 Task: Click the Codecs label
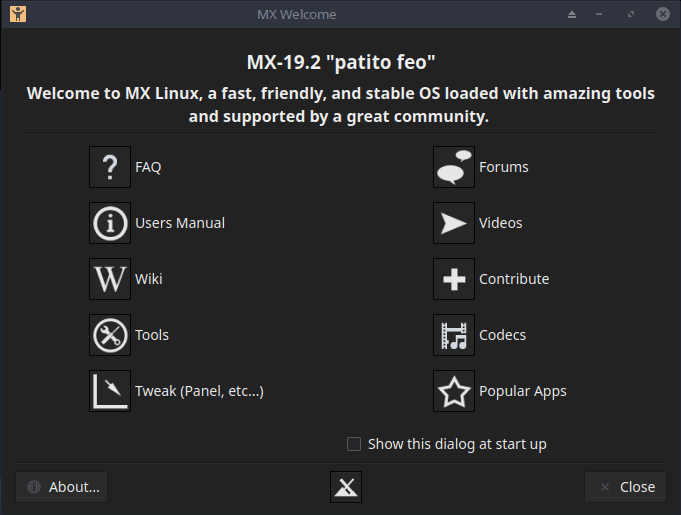point(502,335)
